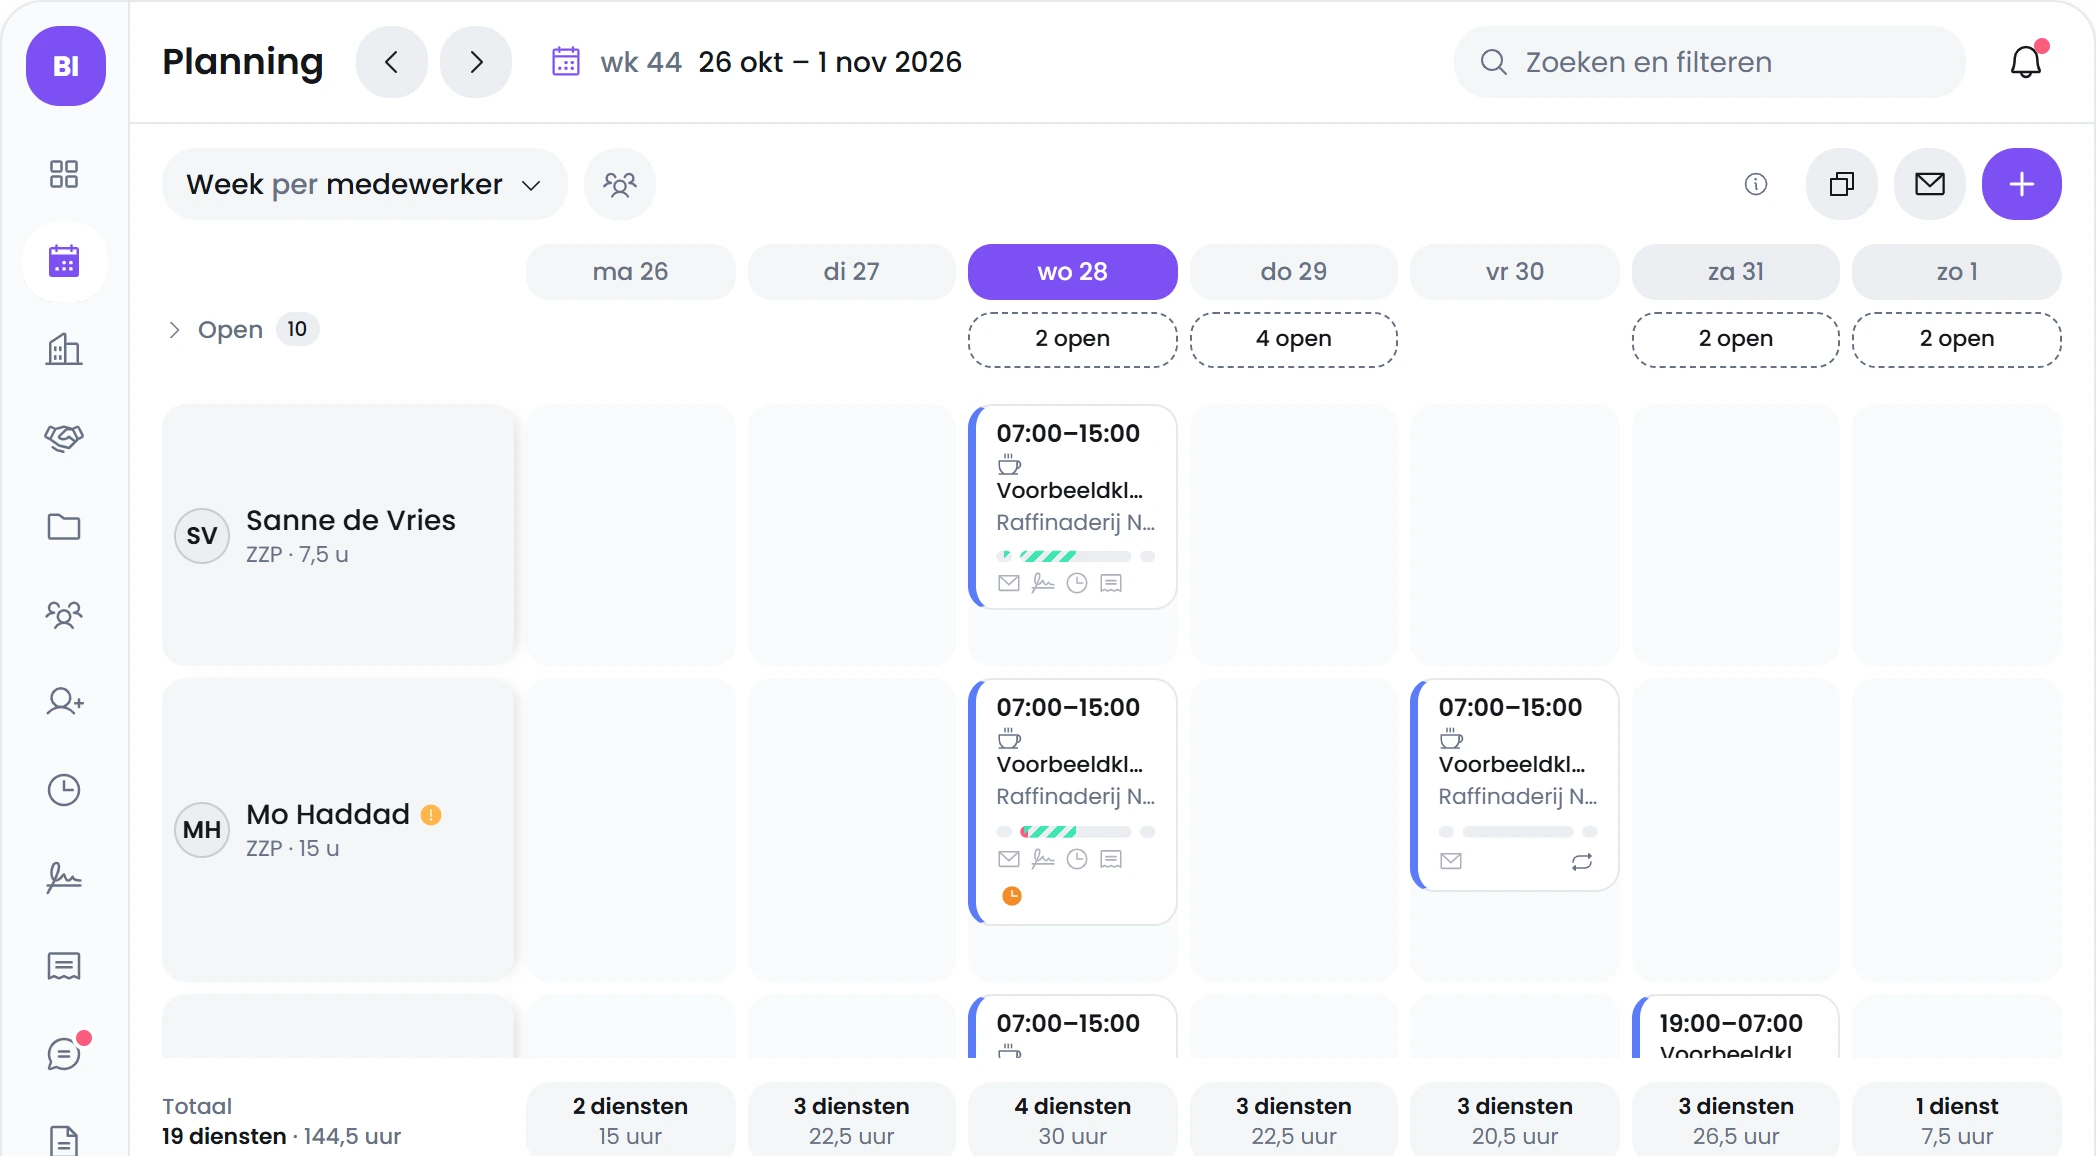Open '2 open' shifts on Sunday
2096x1156 pixels.
1957,339
